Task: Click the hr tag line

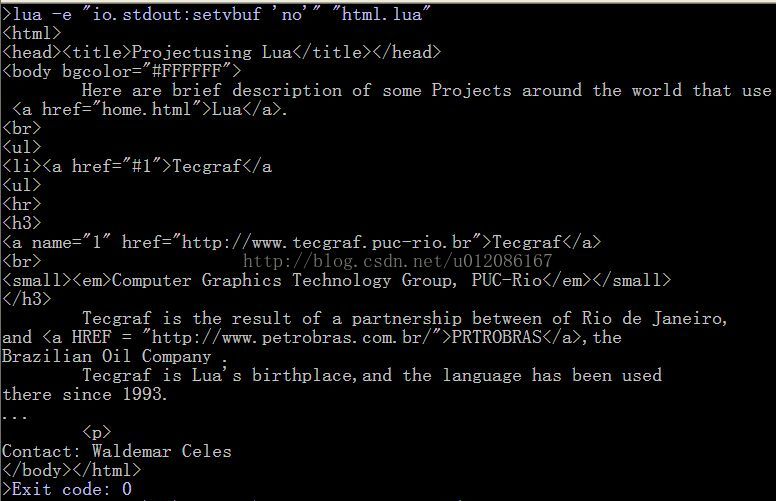Action: (x=22, y=204)
